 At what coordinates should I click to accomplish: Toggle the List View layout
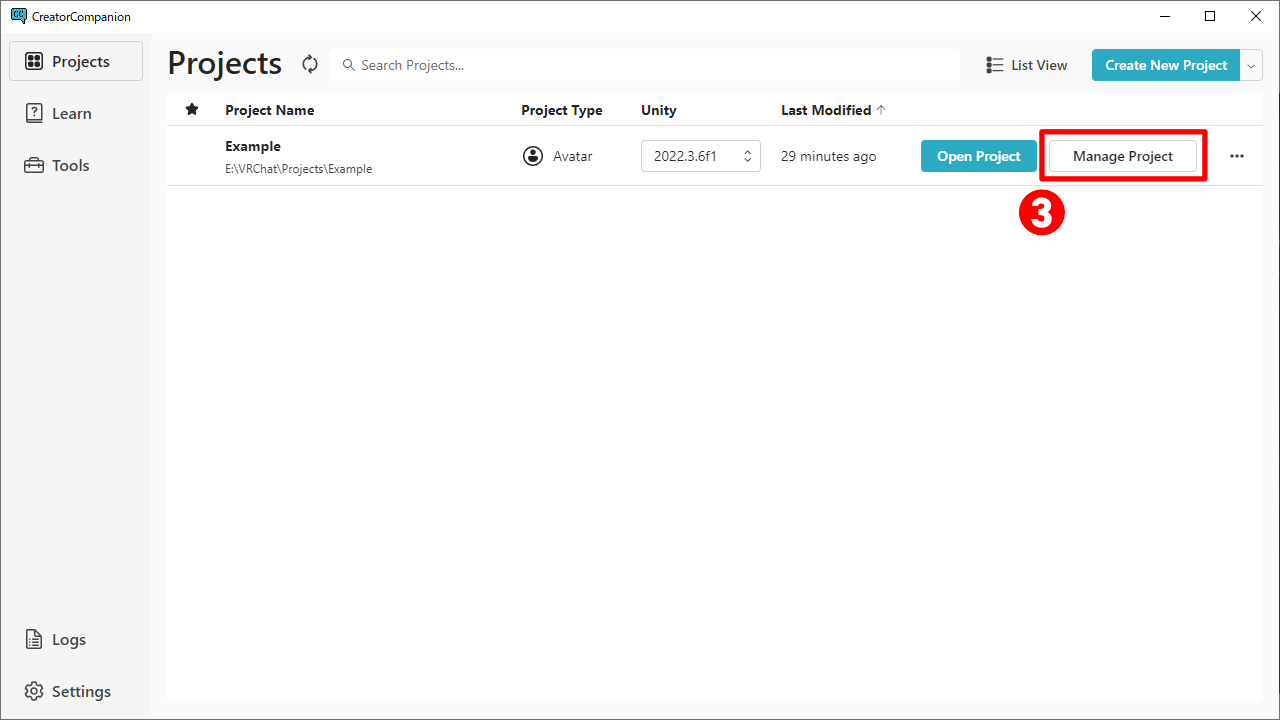[x=1027, y=65]
